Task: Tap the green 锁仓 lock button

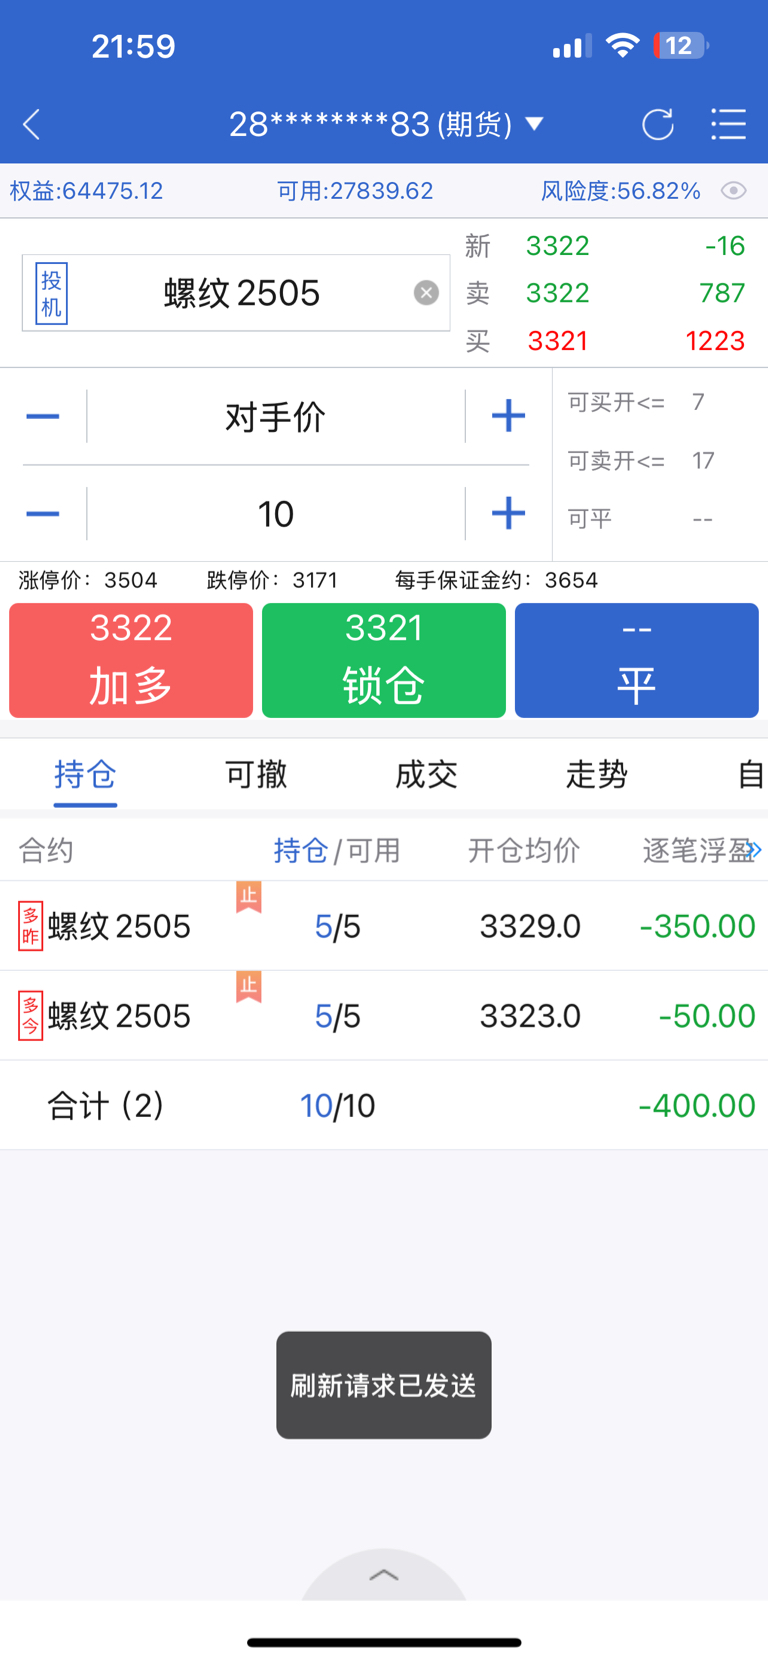Action: 384,660
